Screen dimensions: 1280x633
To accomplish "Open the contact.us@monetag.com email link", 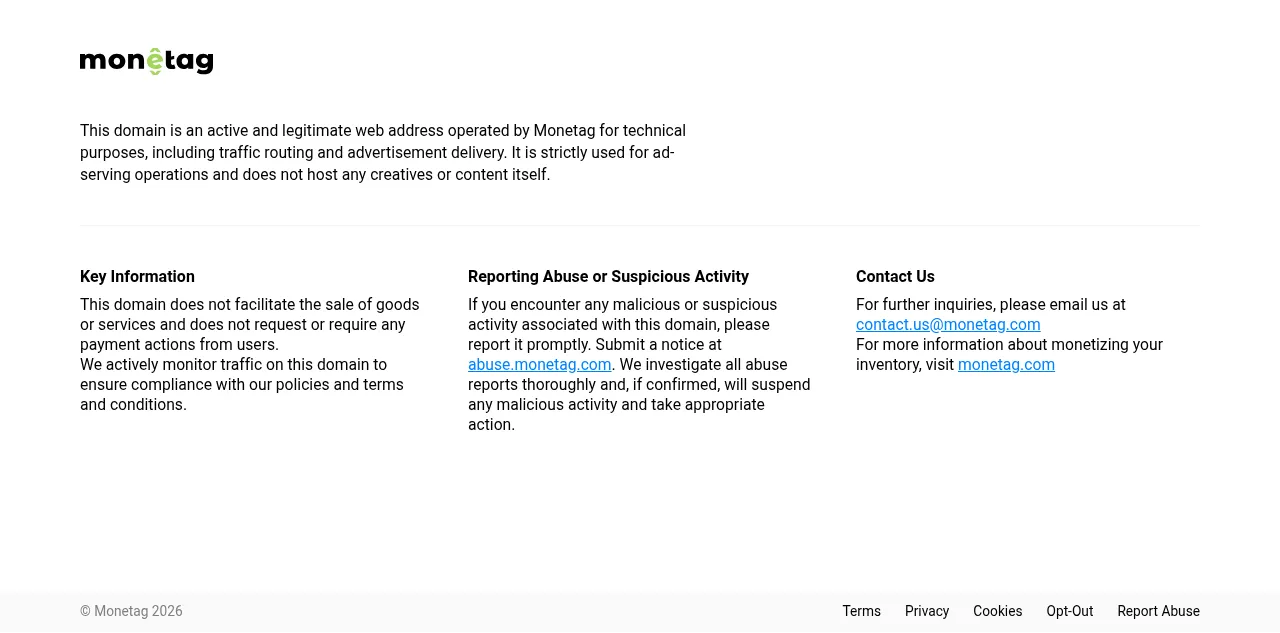I will [948, 325].
